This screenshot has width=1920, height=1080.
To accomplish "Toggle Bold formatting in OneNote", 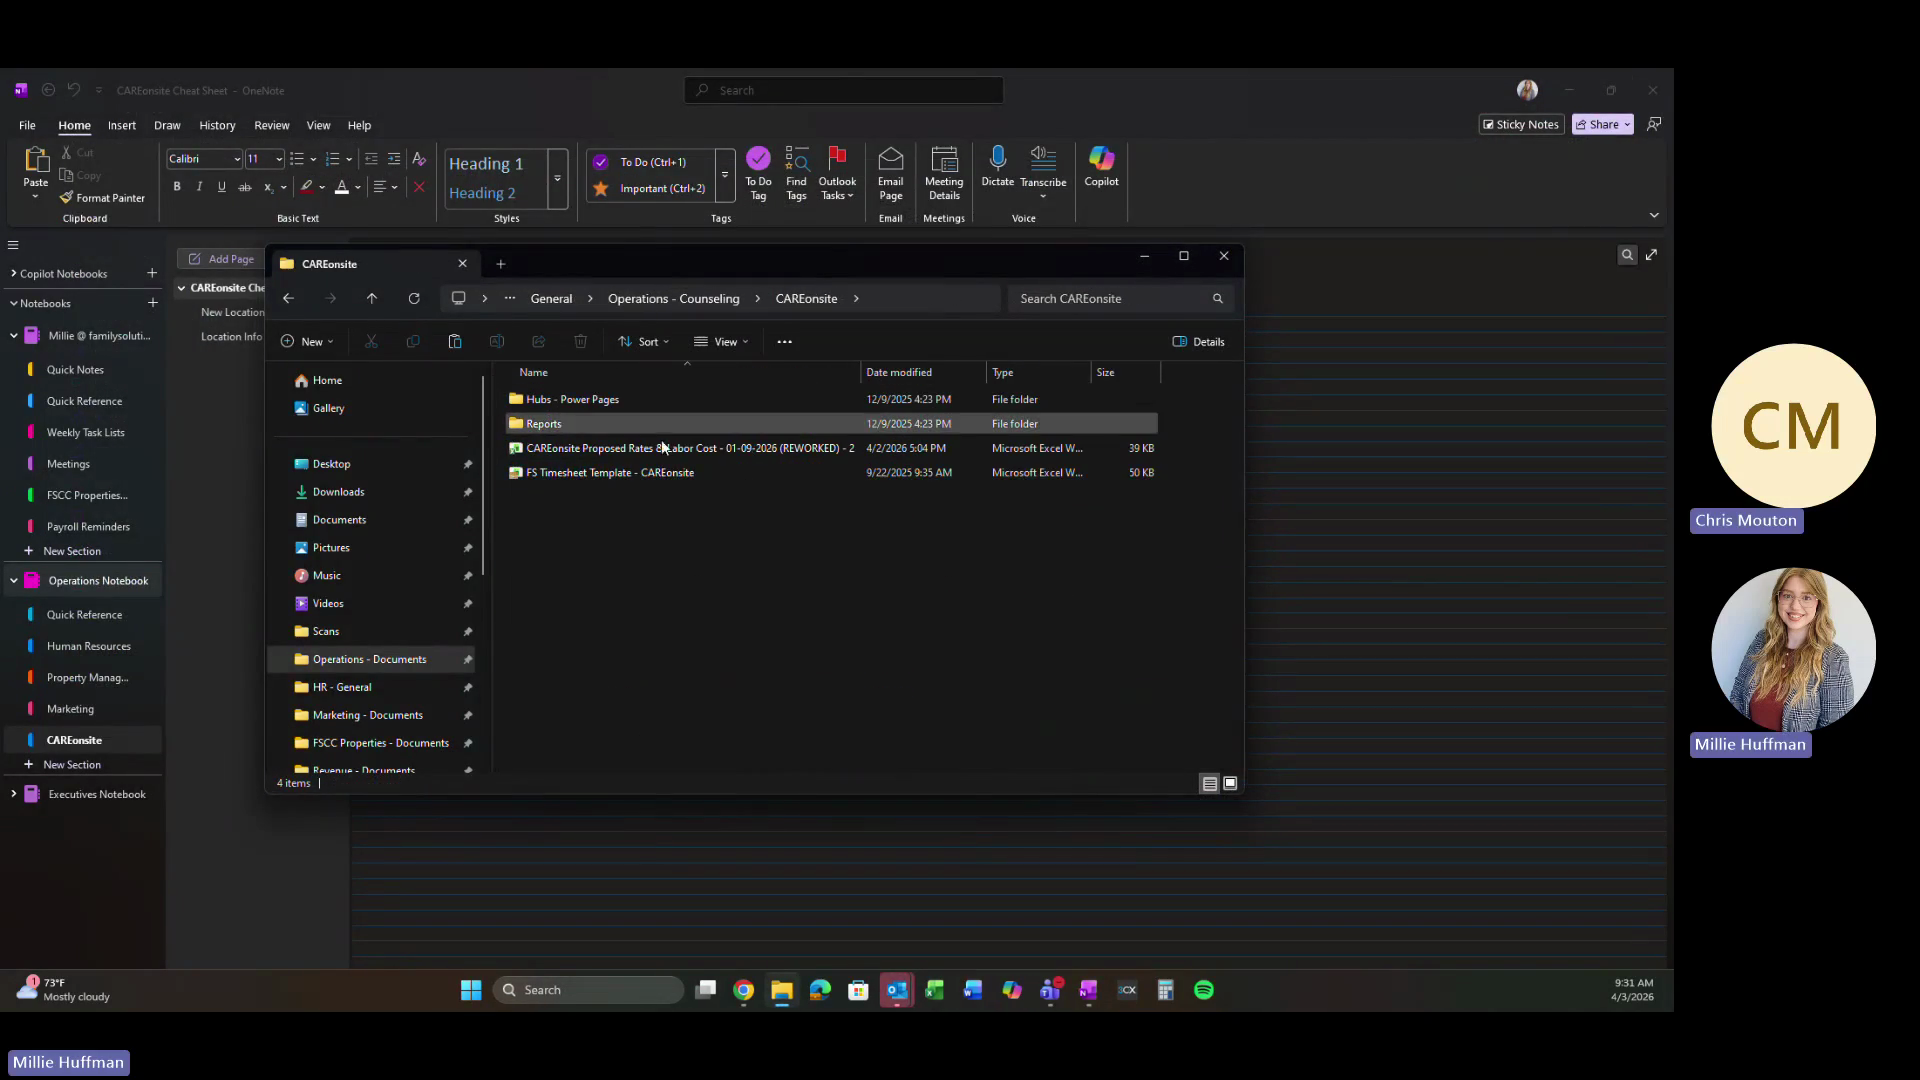I will coord(177,187).
